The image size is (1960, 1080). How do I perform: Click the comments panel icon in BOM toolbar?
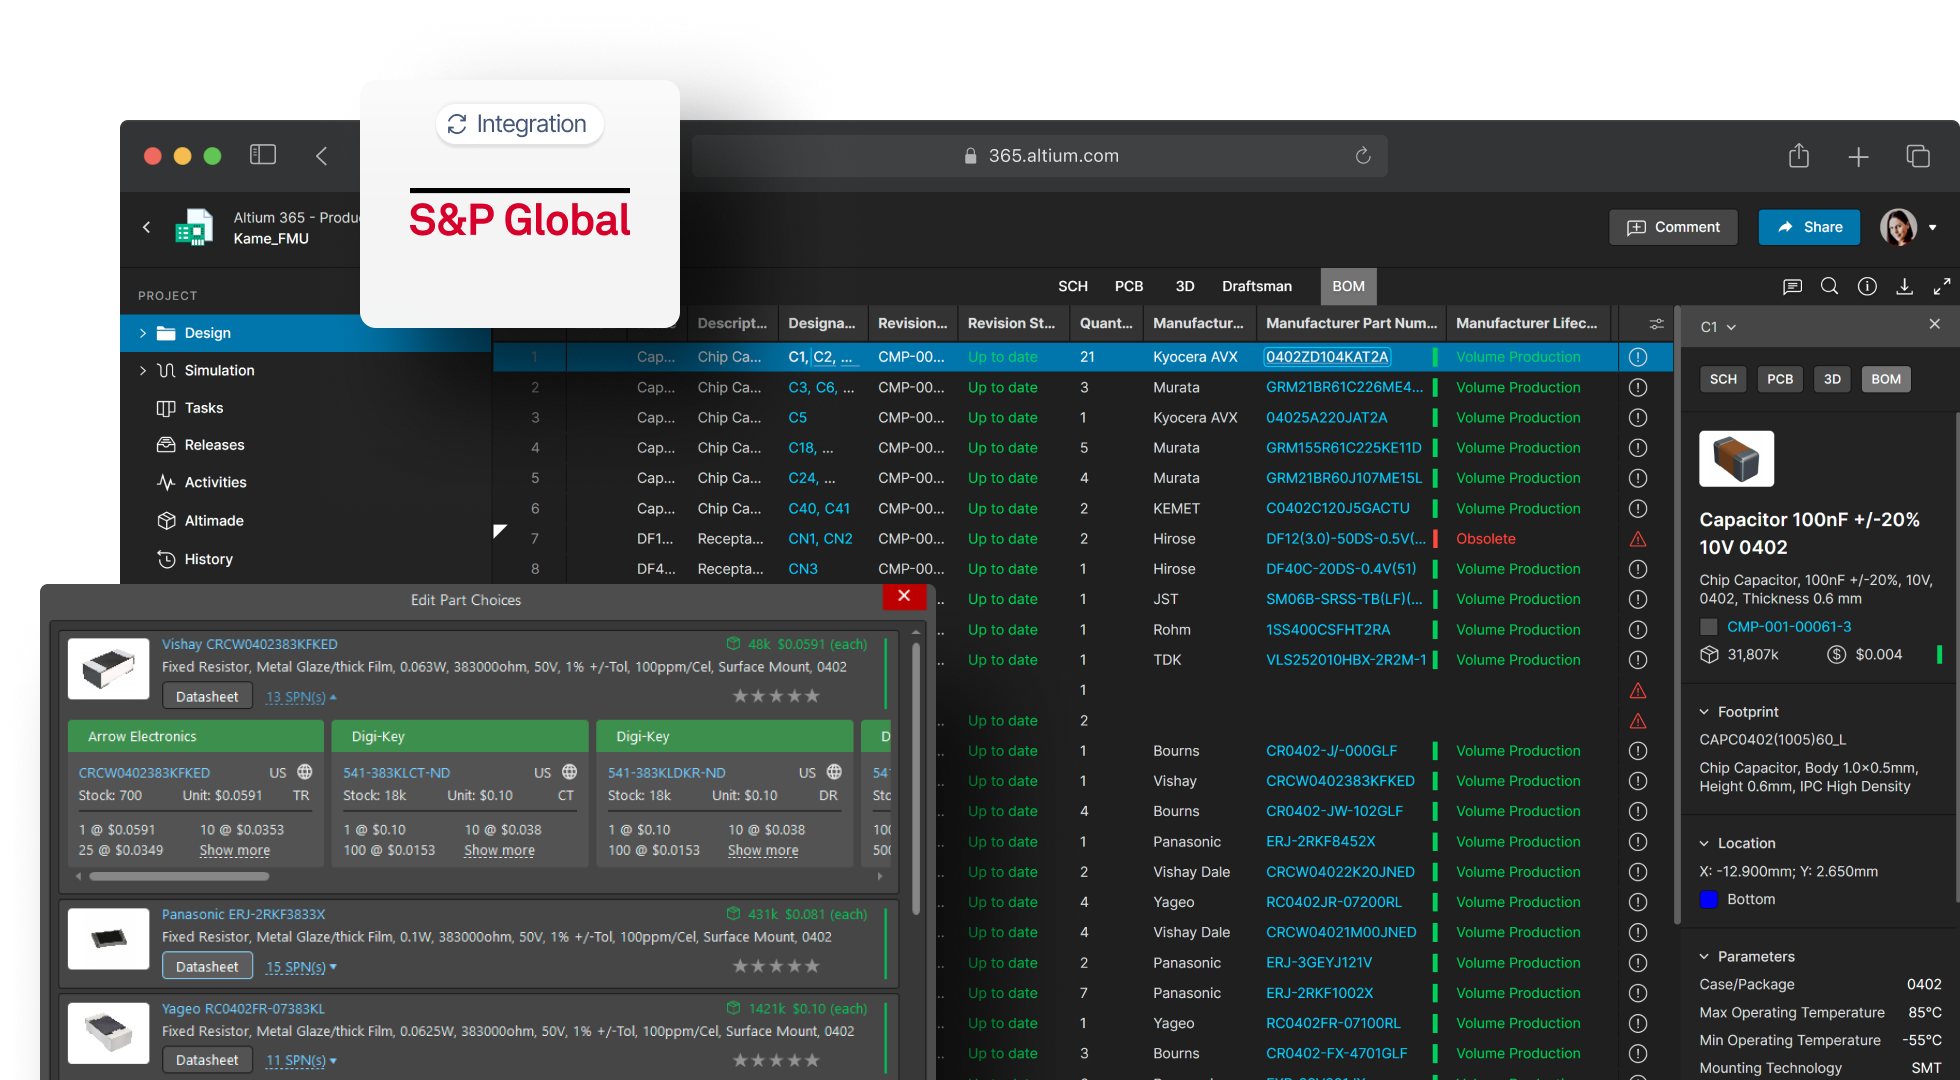[x=1792, y=287]
